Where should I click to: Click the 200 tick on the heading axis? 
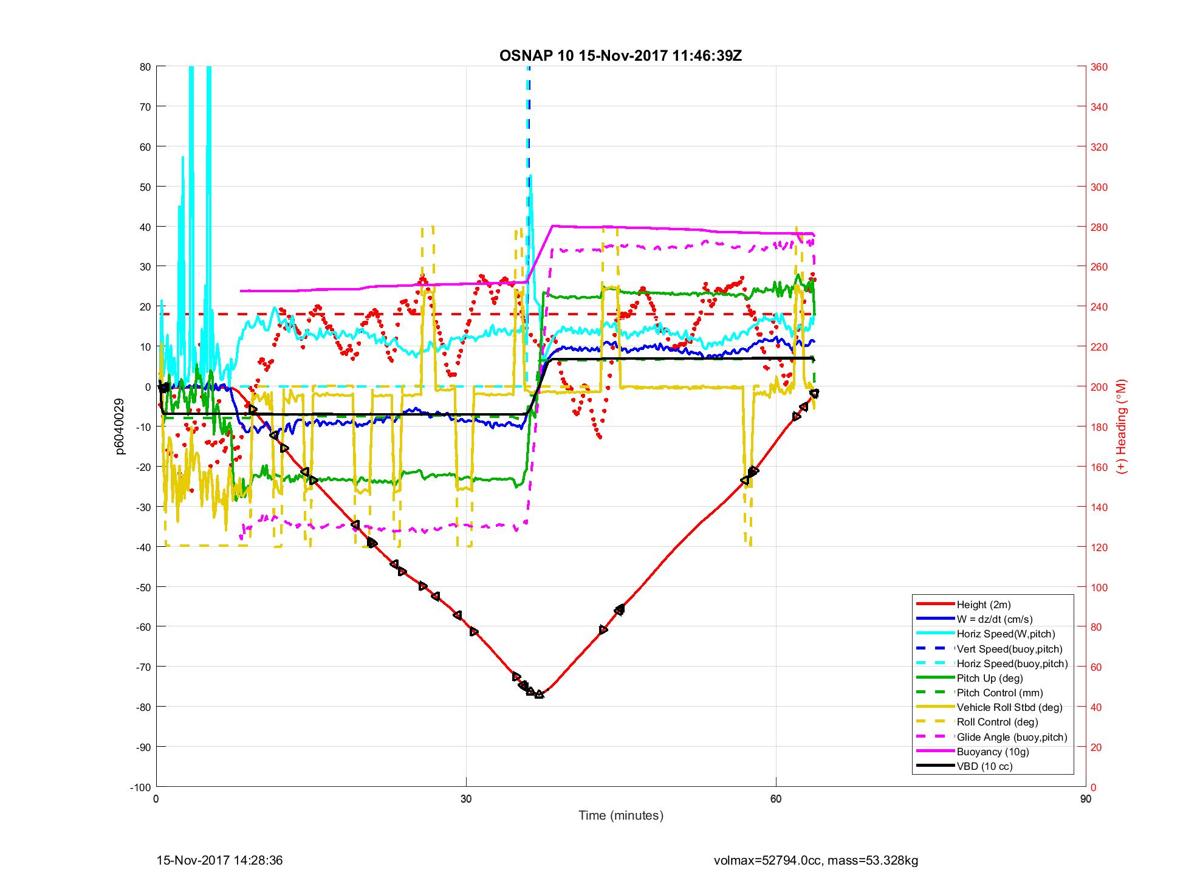point(1101,387)
